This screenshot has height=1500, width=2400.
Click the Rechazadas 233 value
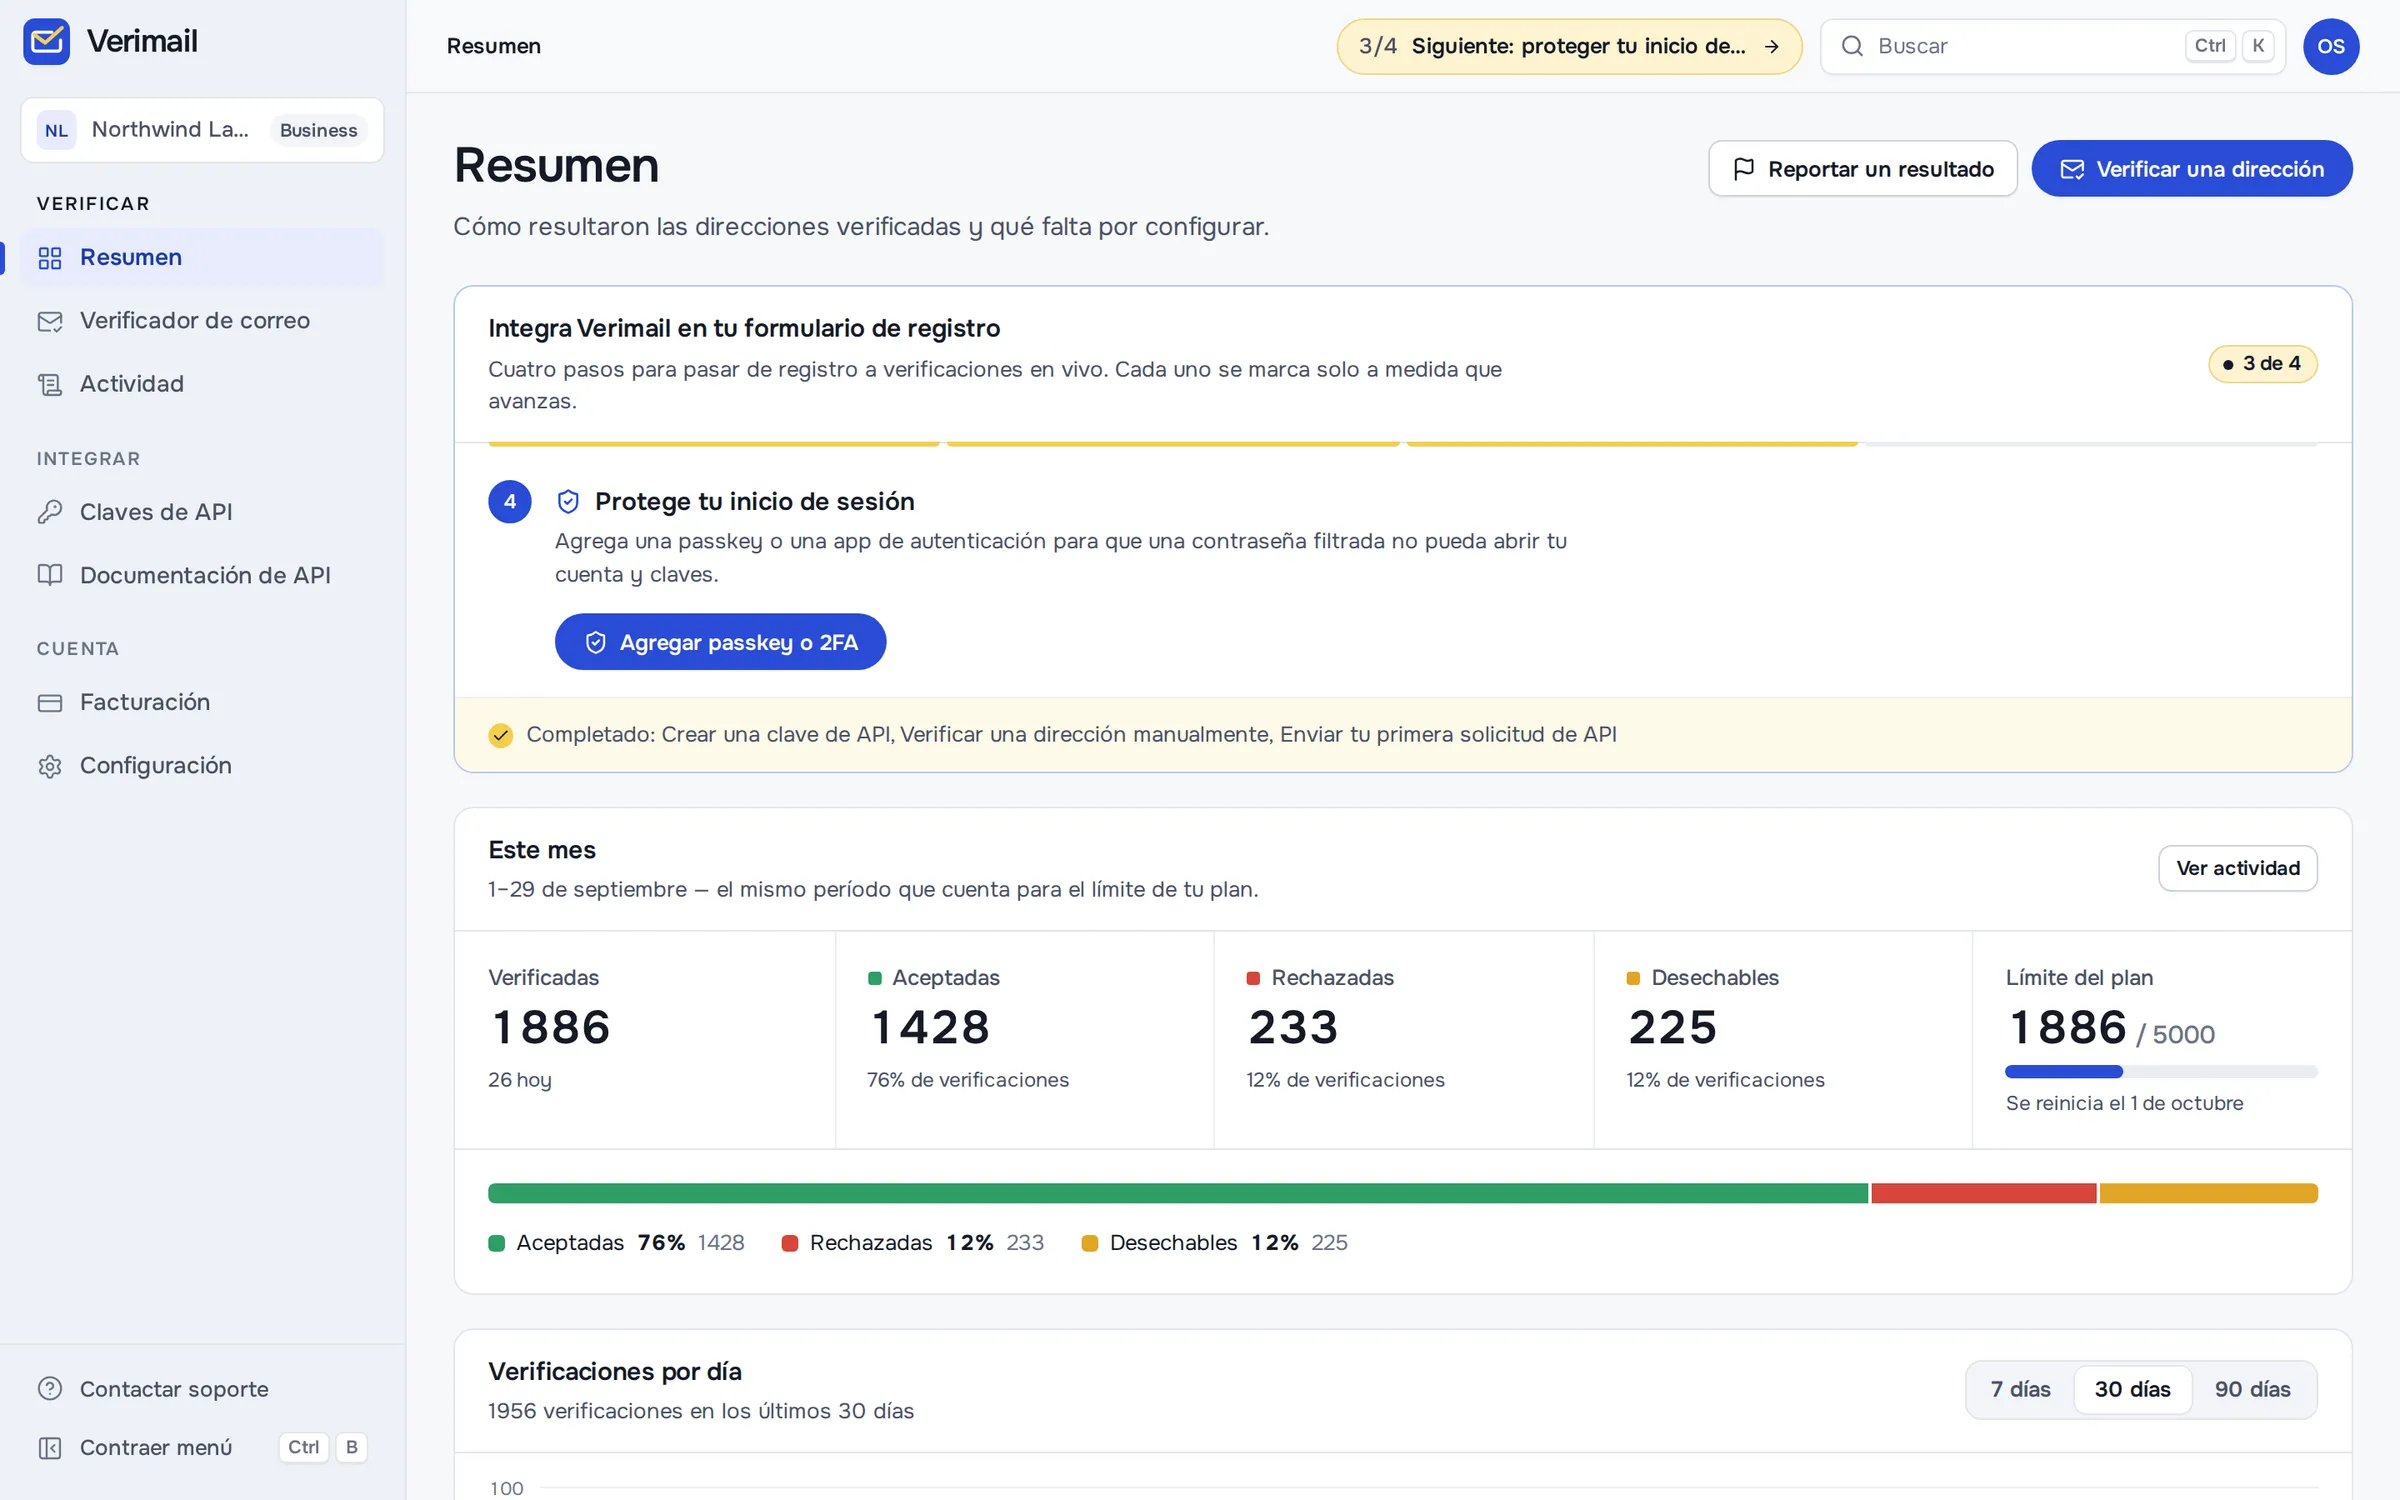pos(1293,1028)
